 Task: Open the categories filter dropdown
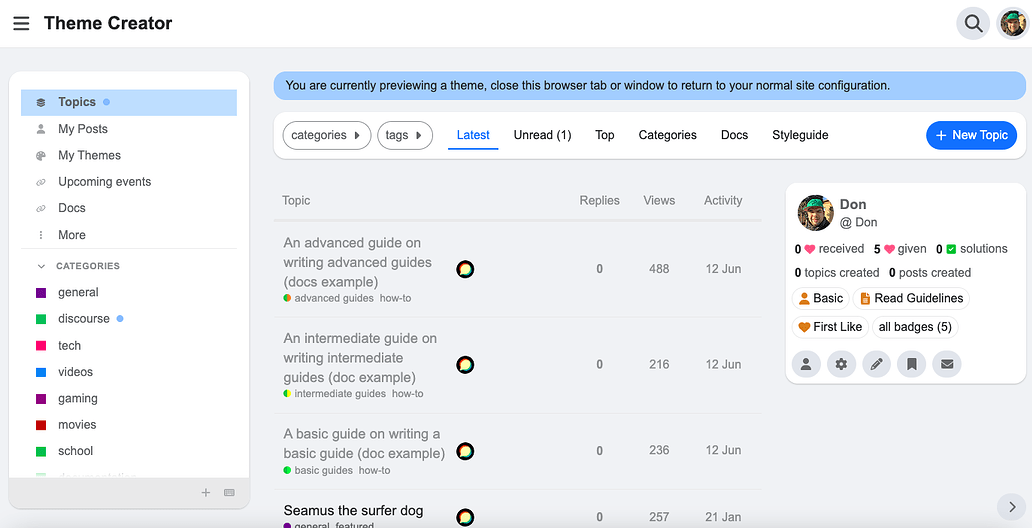pos(326,135)
